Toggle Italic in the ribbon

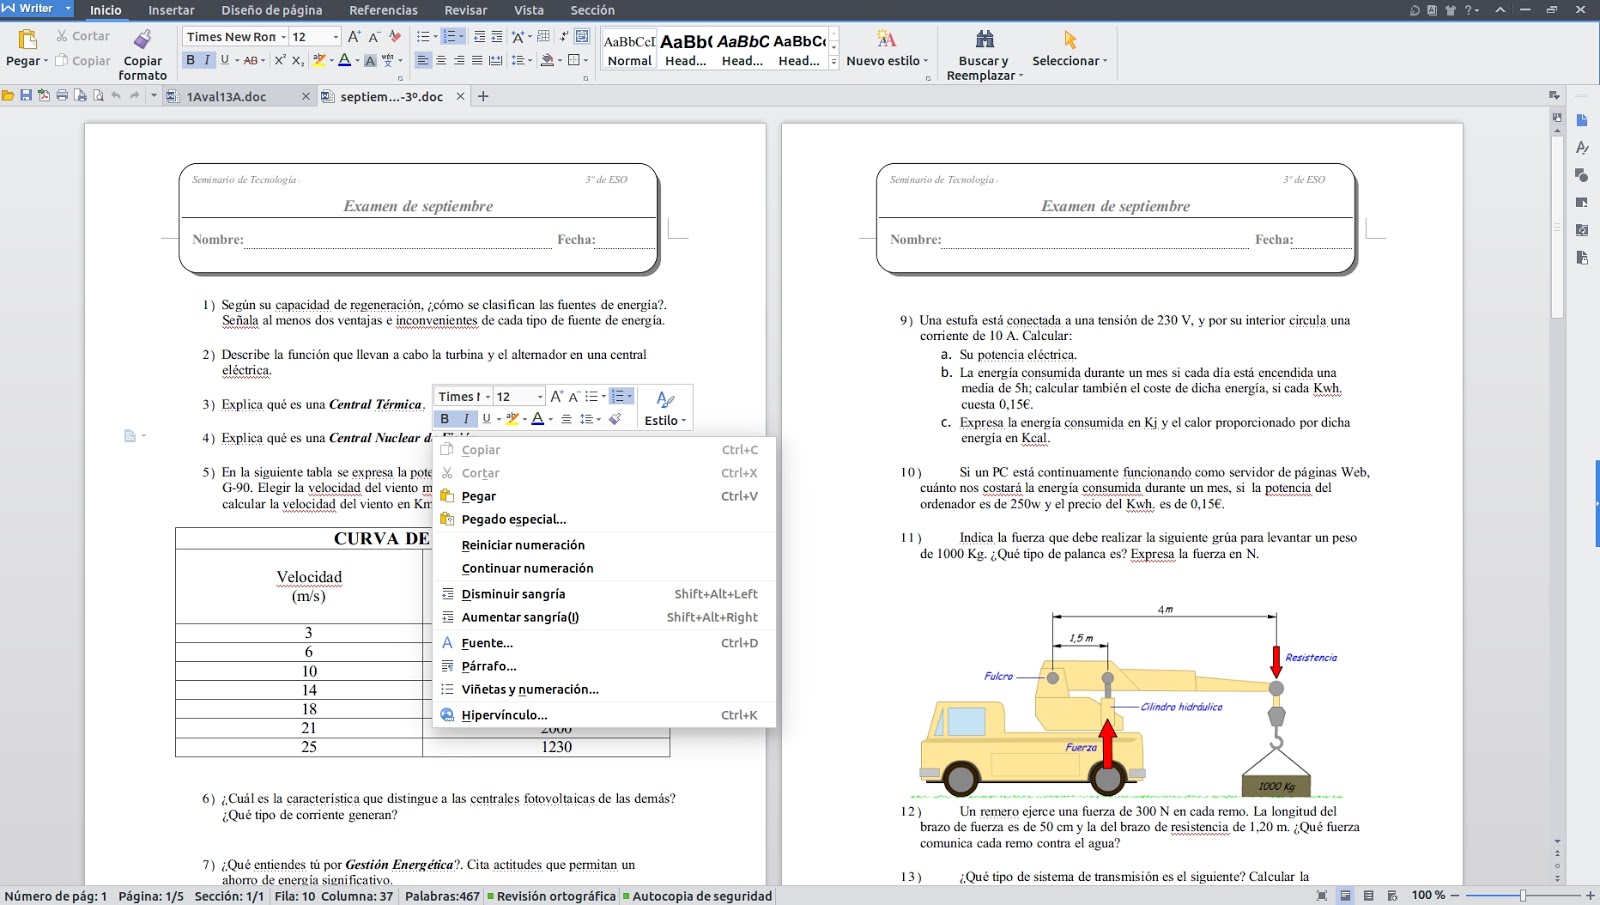tap(207, 60)
